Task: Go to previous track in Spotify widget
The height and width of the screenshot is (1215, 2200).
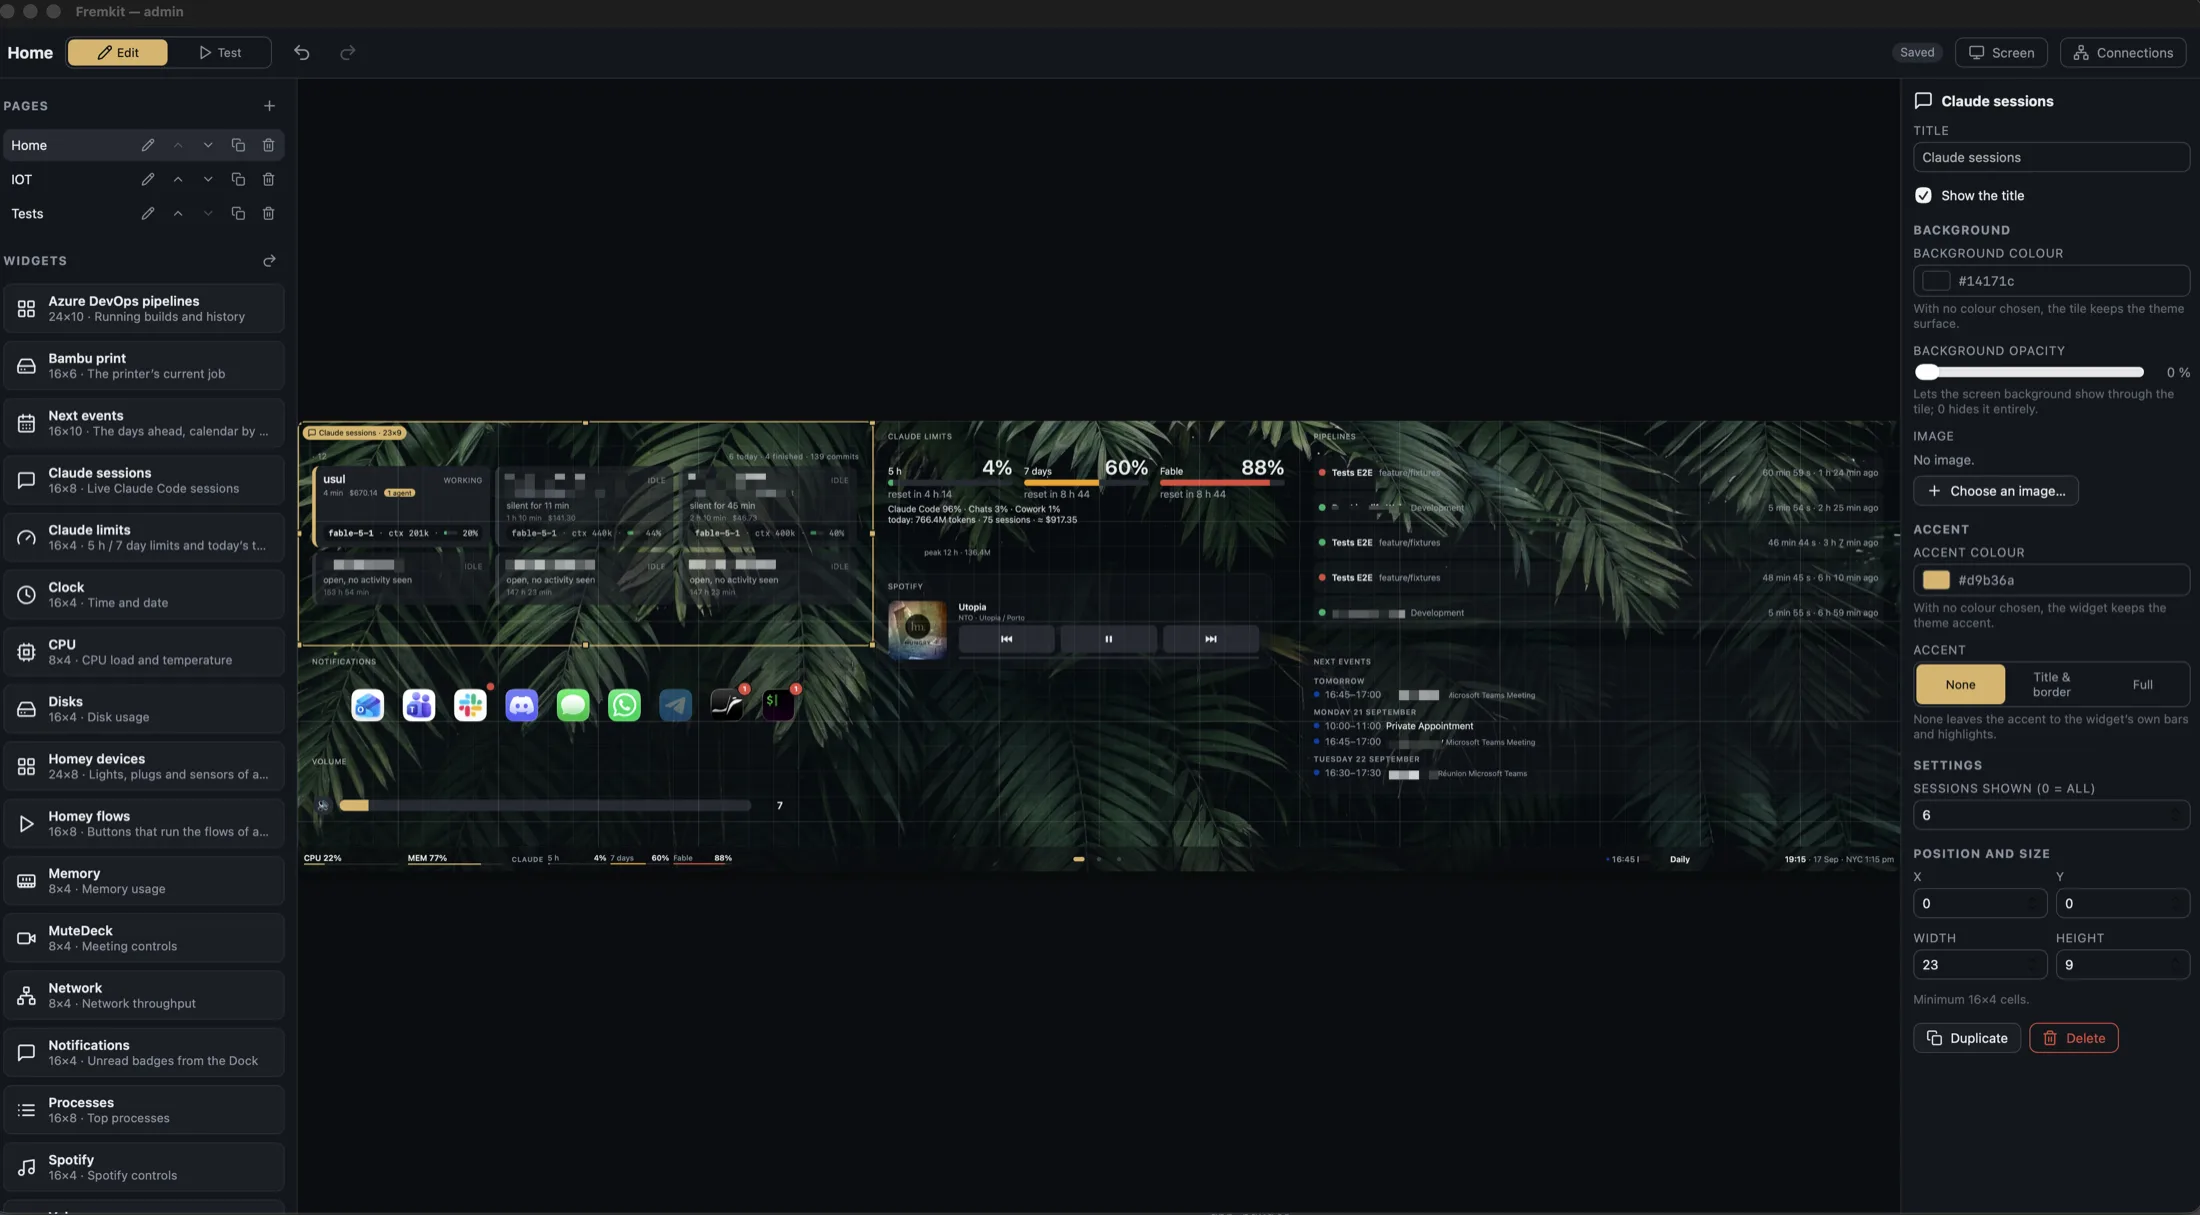Action: (x=1006, y=639)
